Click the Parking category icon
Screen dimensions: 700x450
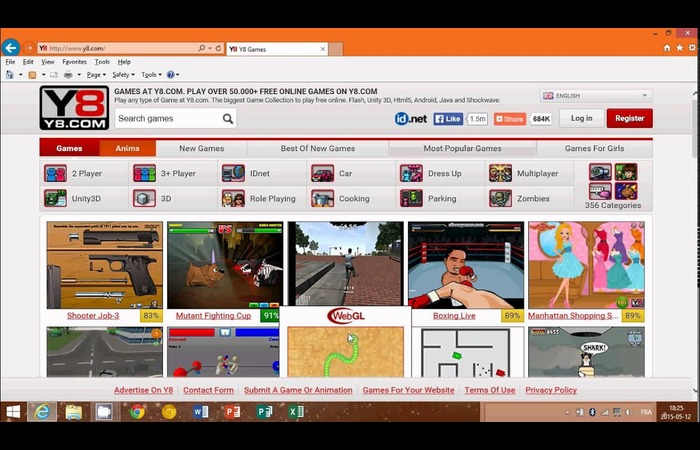click(411, 198)
